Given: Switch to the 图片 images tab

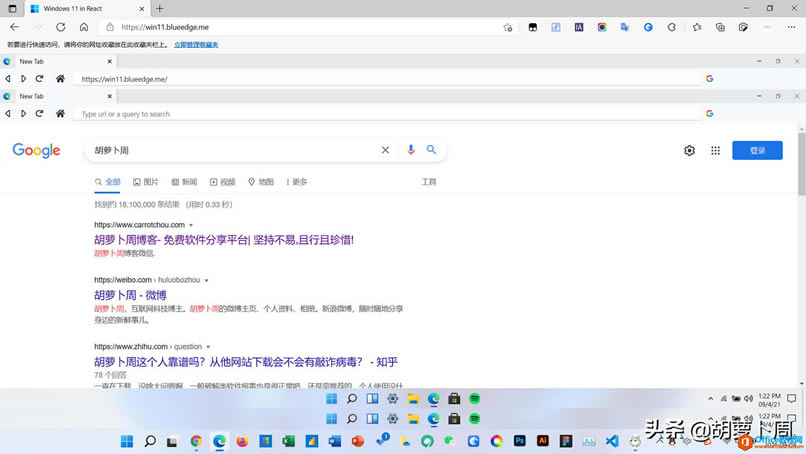Looking at the screenshot, I should (x=145, y=182).
